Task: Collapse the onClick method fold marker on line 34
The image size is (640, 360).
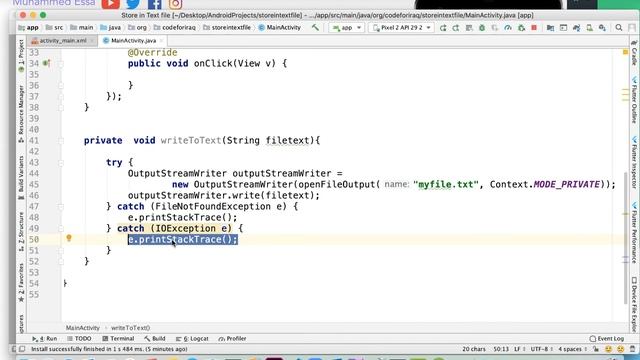Action: 61,64
